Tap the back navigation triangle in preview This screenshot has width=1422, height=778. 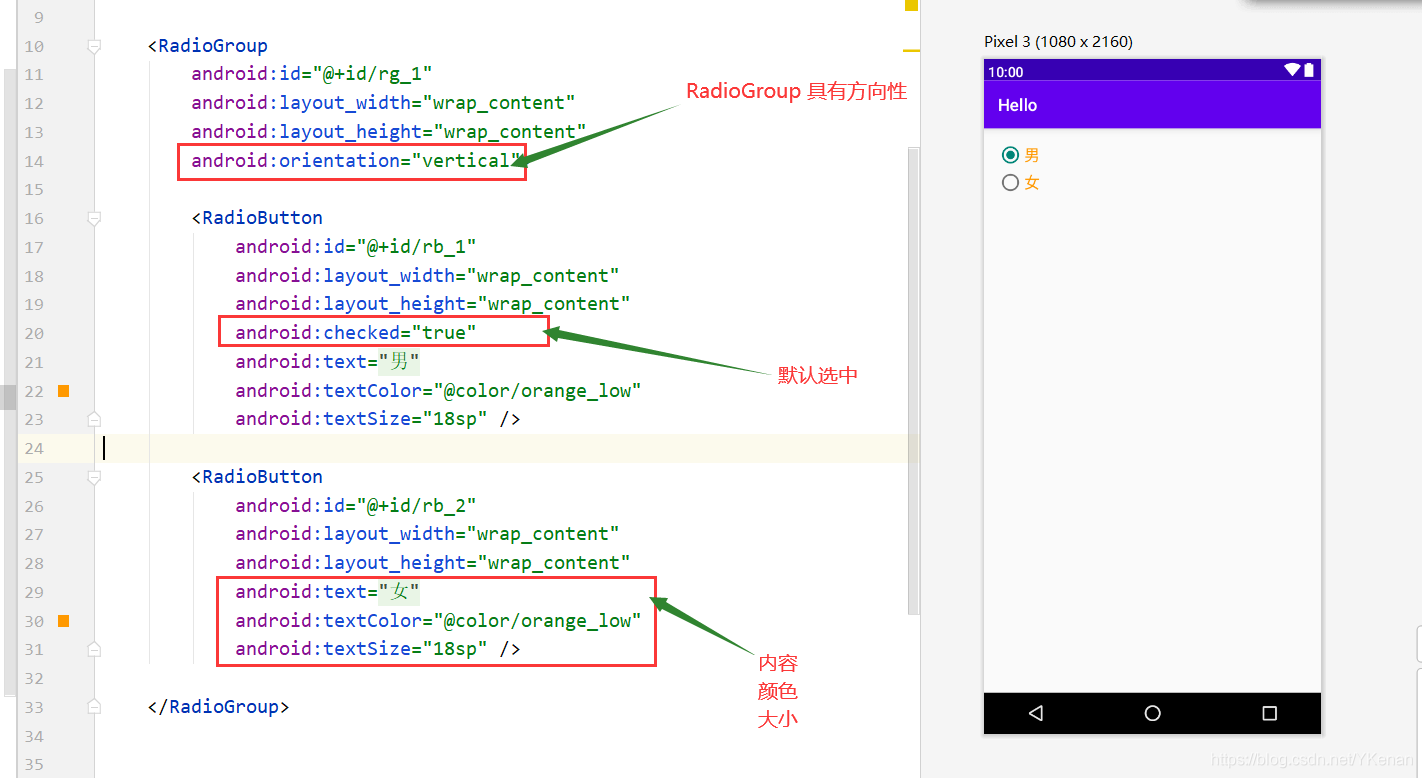pos(1036,713)
